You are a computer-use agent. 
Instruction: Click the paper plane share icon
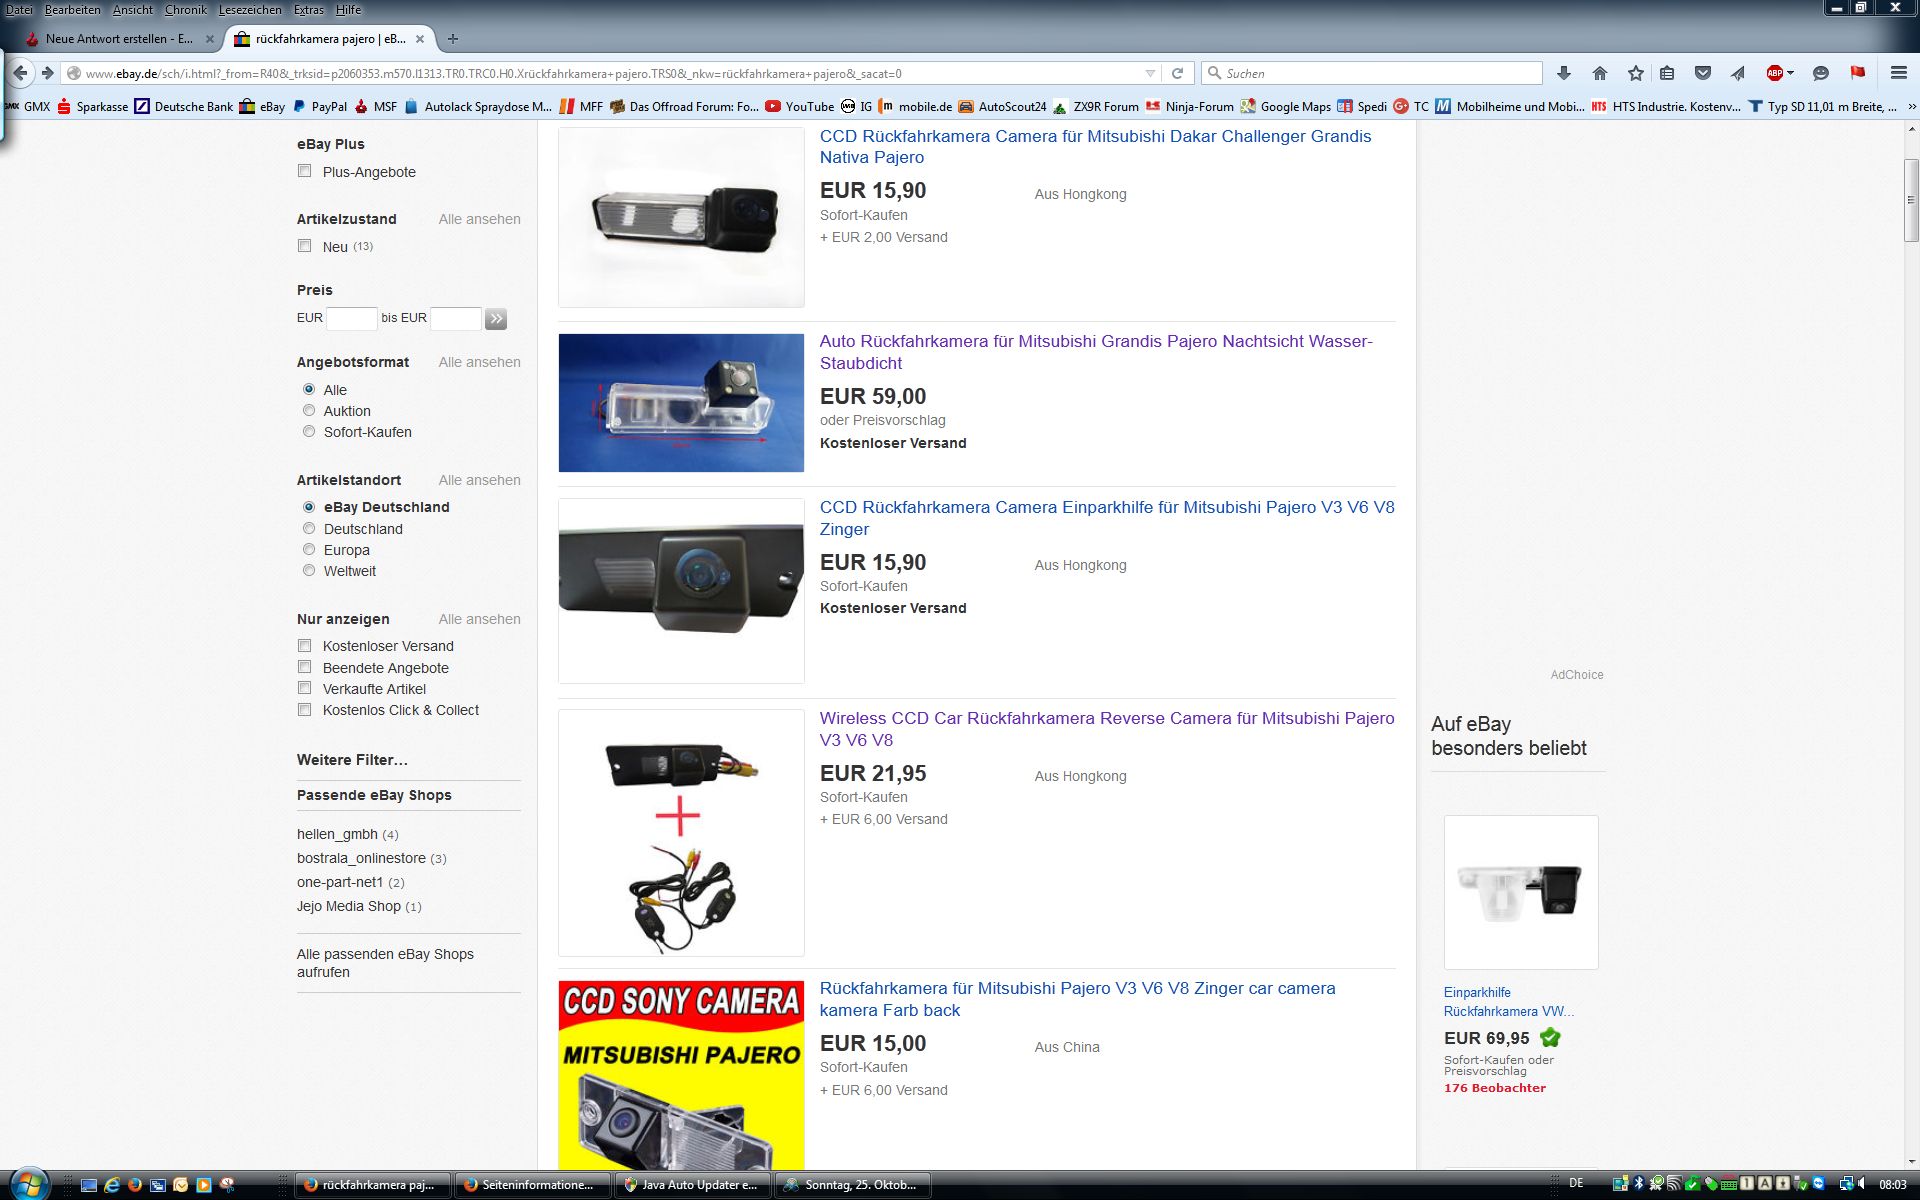(1738, 73)
